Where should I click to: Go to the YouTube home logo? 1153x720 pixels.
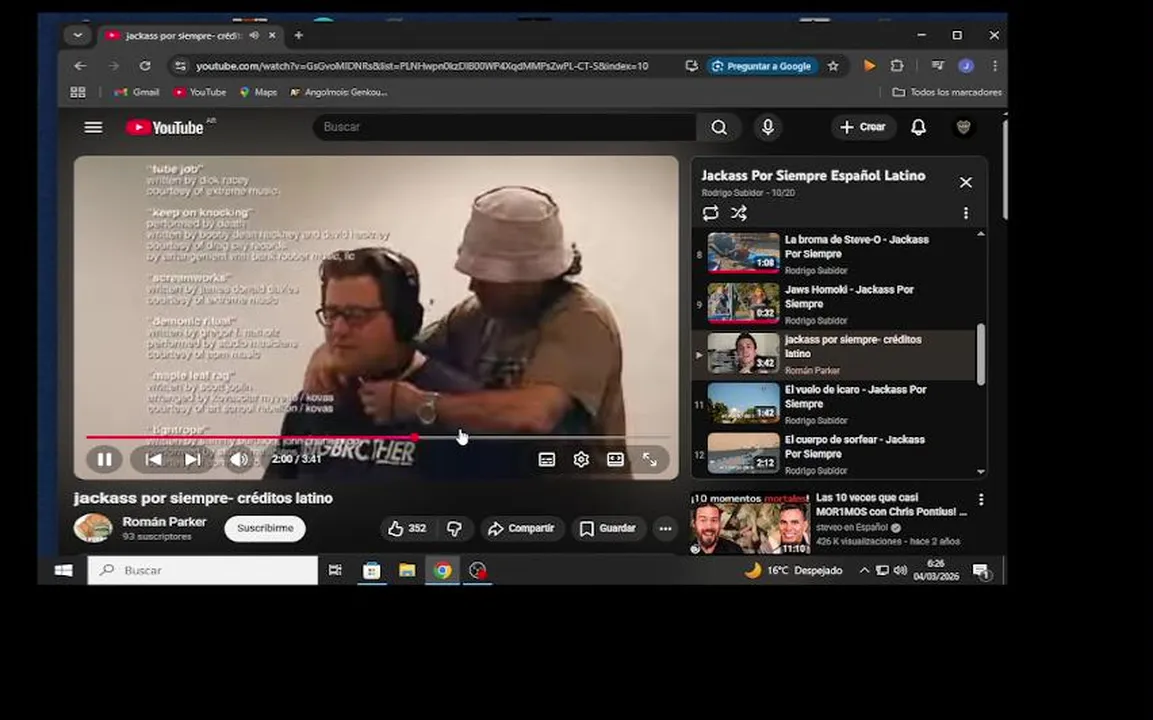(x=164, y=127)
